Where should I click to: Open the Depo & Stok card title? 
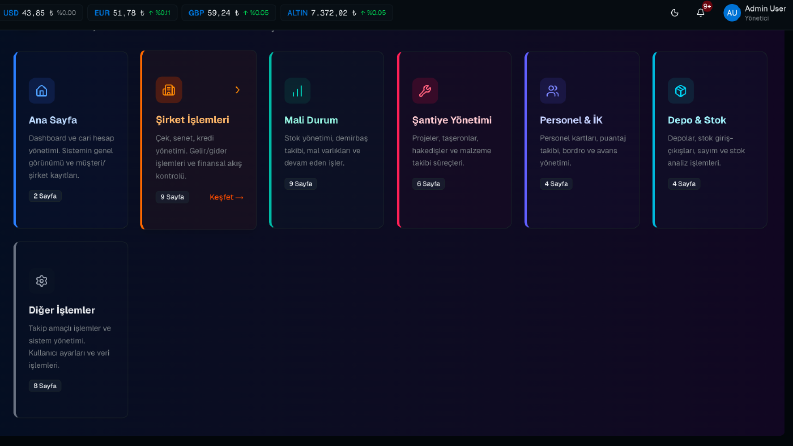point(696,120)
